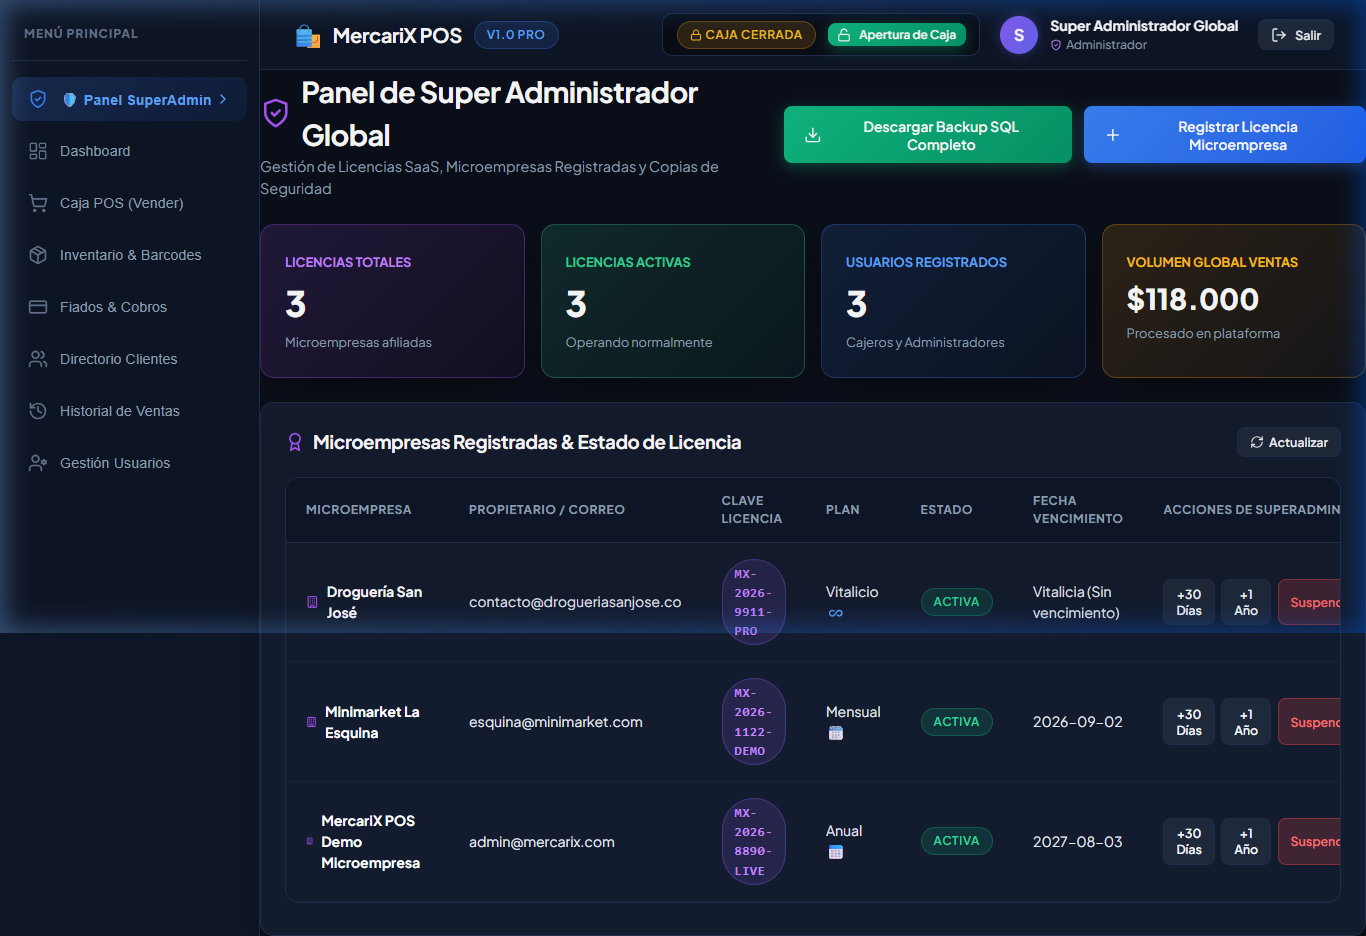
Task: Click the calendar icon under Anual plan
Action: [836, 852]
